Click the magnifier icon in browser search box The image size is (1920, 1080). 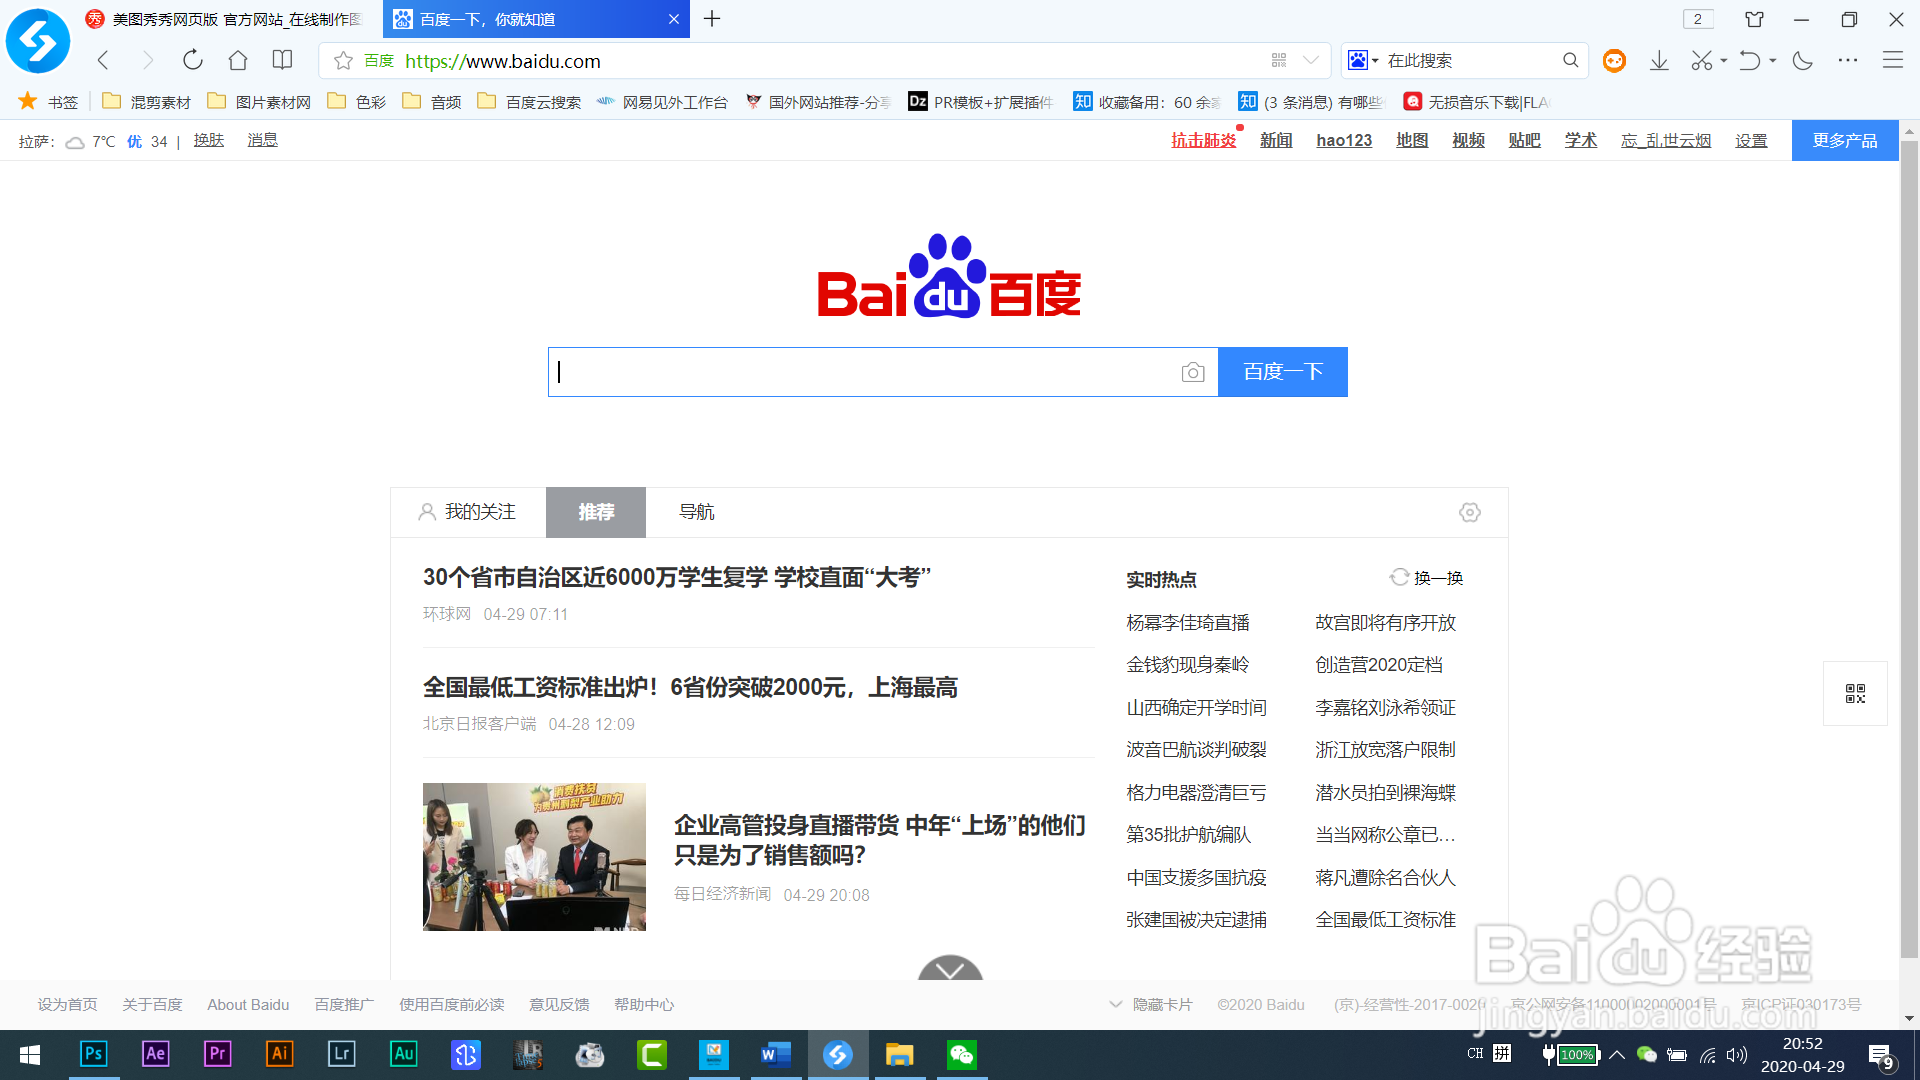tap(1571, 61)
